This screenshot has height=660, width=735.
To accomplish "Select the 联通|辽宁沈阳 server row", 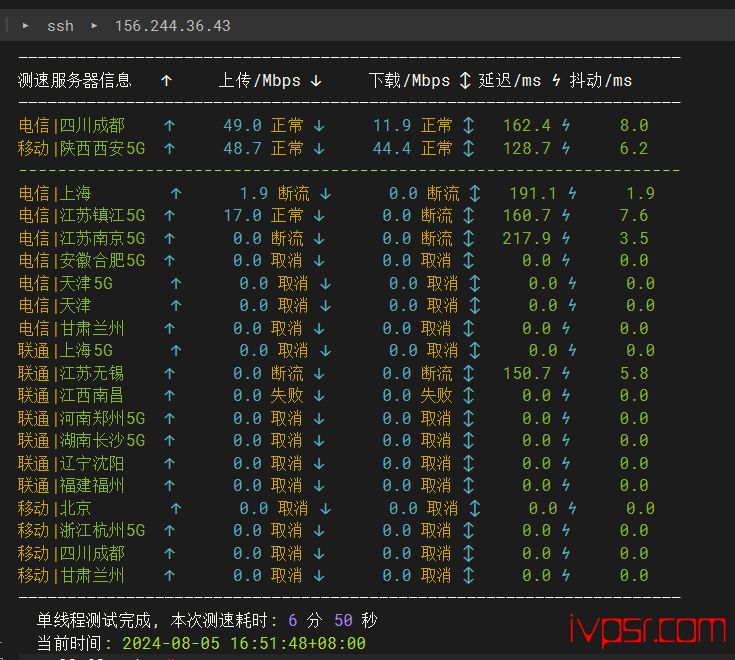I will click(x=333, y=463).
